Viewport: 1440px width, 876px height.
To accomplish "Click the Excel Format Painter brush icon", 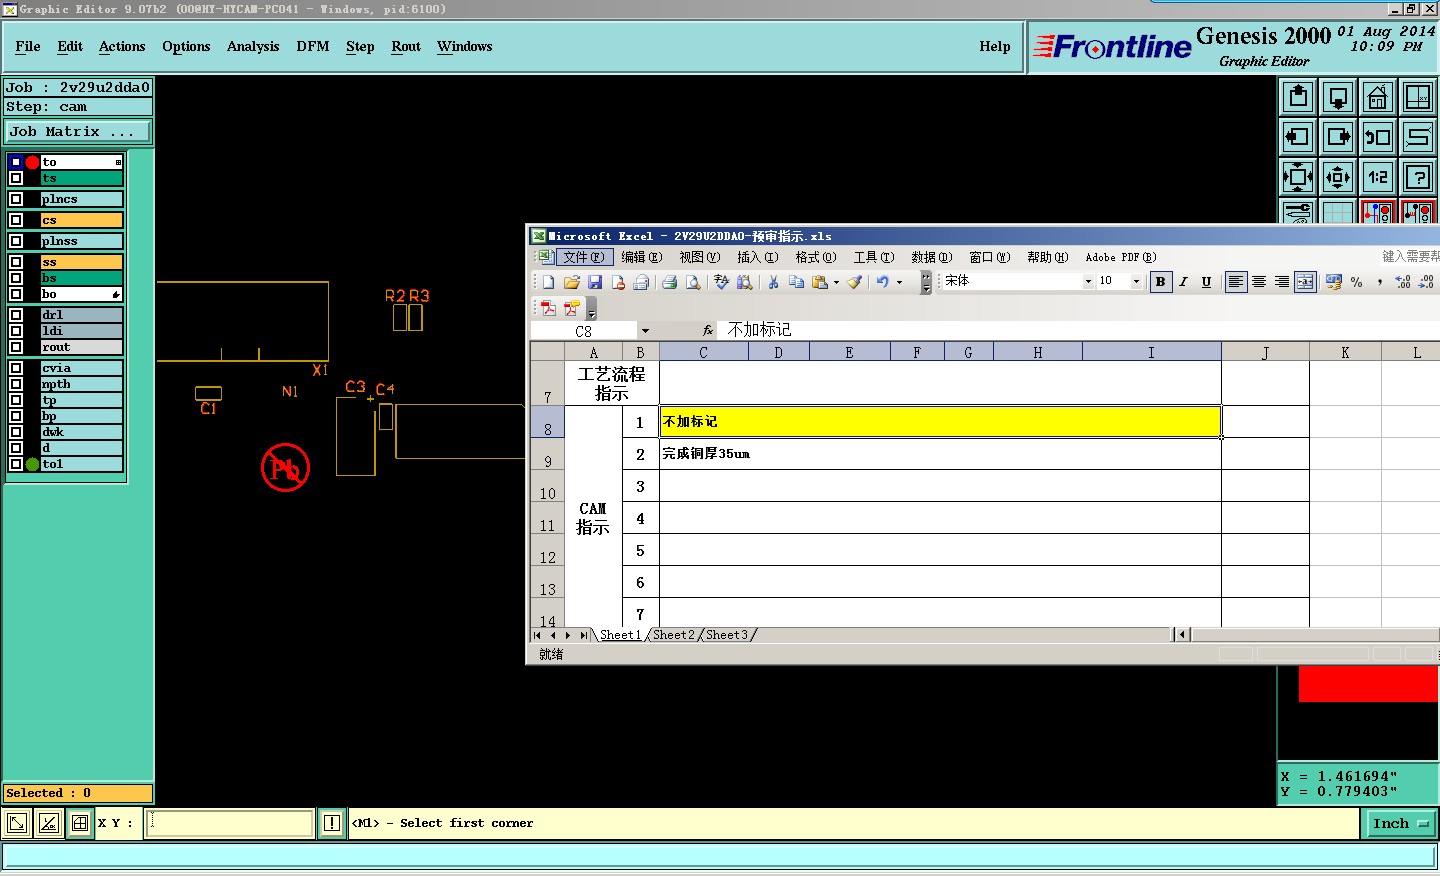I will pyautogui.click(x=854, y=282).
